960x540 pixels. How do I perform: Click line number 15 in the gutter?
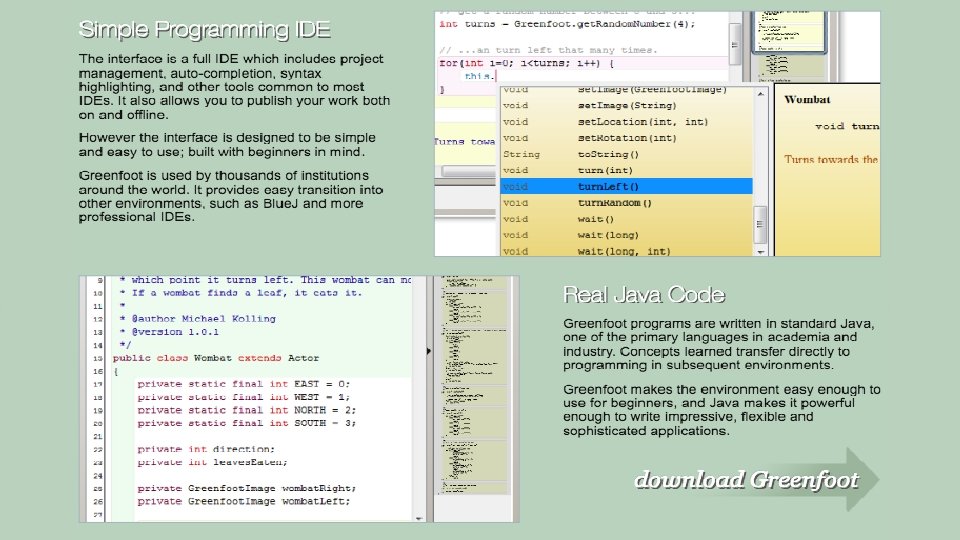(98, 358)
